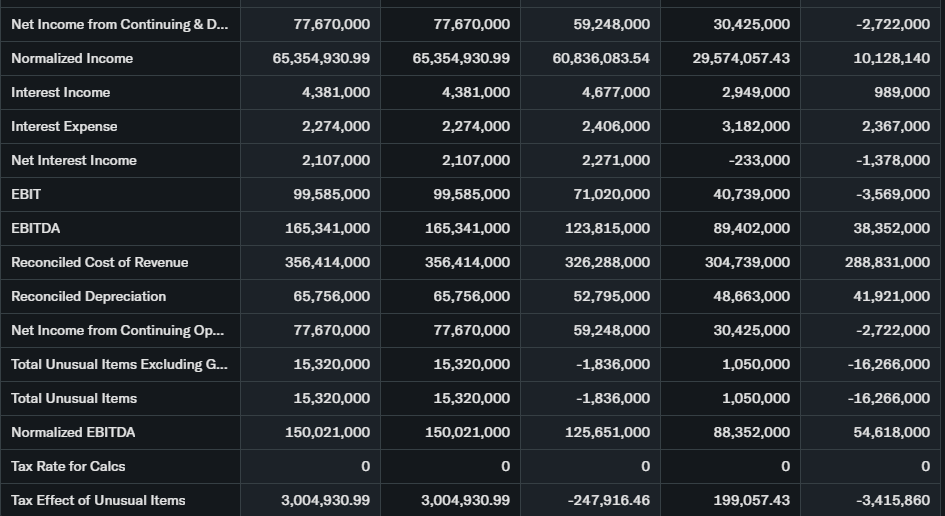Click the "Interest Expense" row label
The width and height of the screenshot is (945, 516).
coord(64,126)
